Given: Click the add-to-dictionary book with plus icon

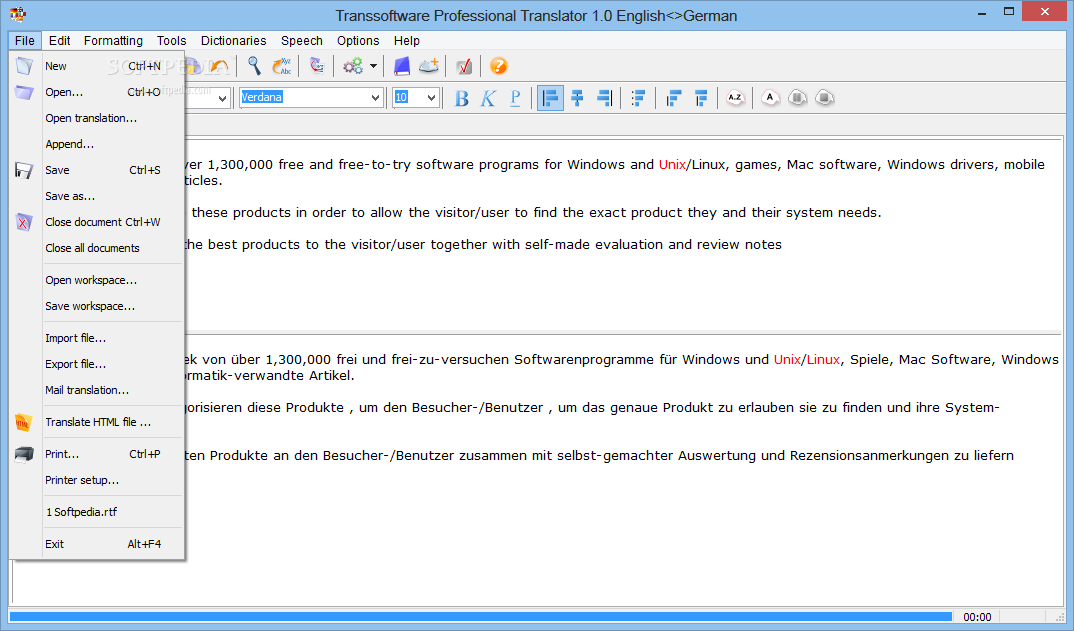Looking at the screenshot, I should point(429,66).
